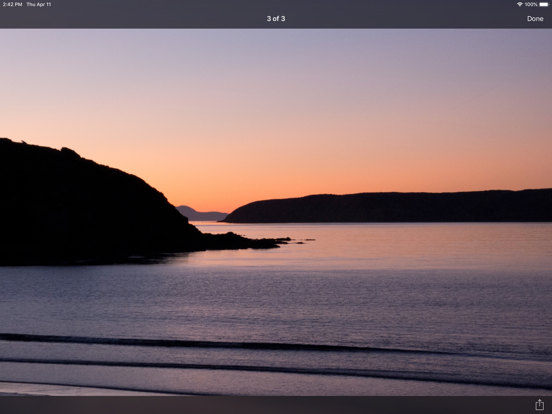The height and width of the screenshot is (414, 552).
Task: Tap the small faint mountain between the headlands
Action: (x=201, y=214)
